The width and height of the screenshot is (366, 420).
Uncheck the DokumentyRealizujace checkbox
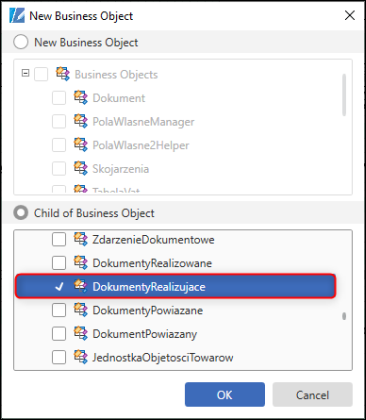pos(59,286)
